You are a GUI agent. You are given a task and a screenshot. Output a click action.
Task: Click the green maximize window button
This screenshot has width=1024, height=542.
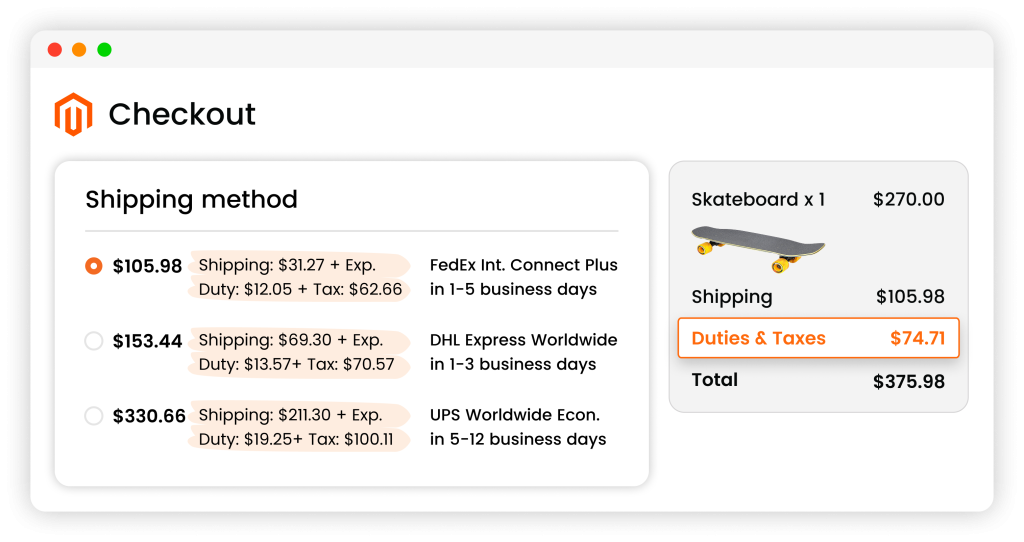104,49
